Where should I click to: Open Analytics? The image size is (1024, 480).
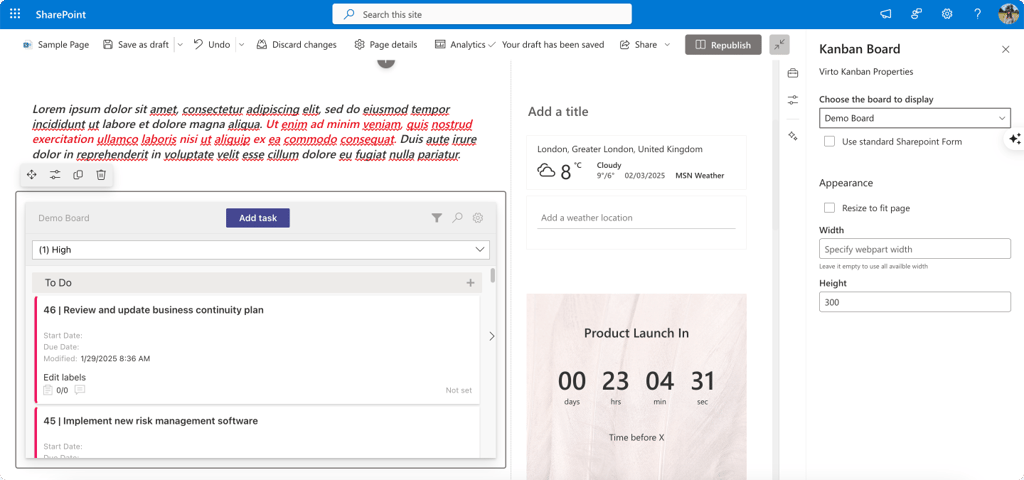(460, 44)
